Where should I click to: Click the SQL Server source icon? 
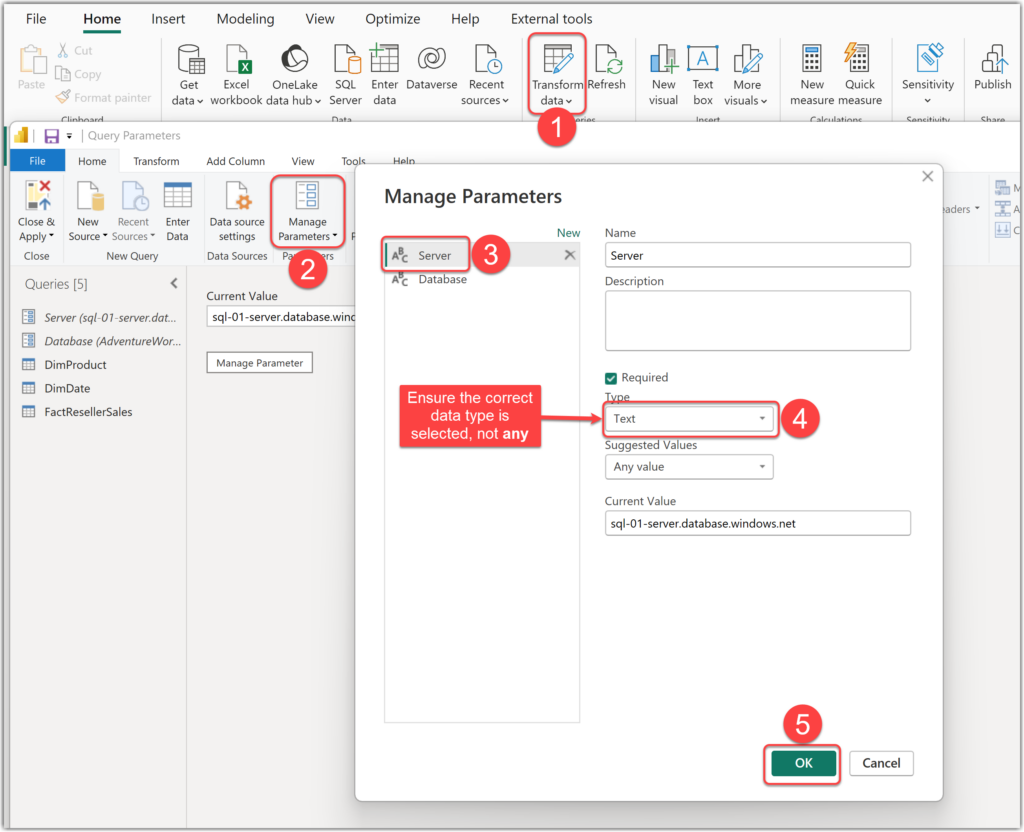(x=346, y=59)
